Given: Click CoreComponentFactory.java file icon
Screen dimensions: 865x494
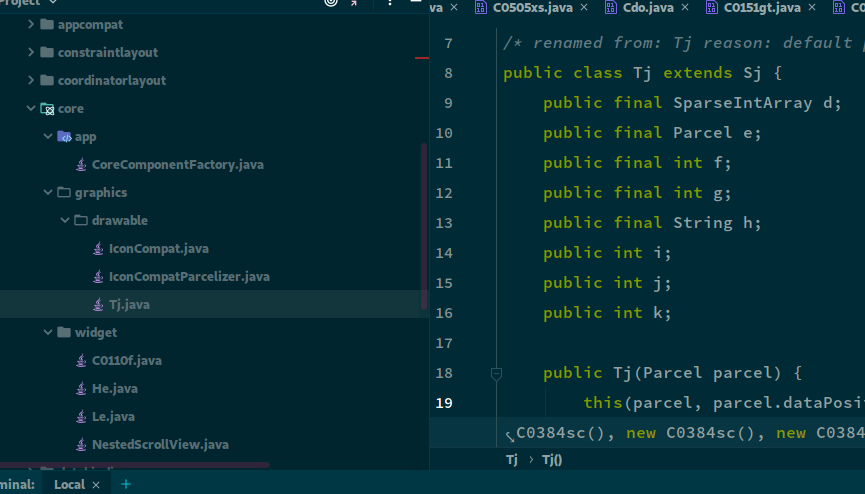Looking at the screenshot, I should [81, 164].
